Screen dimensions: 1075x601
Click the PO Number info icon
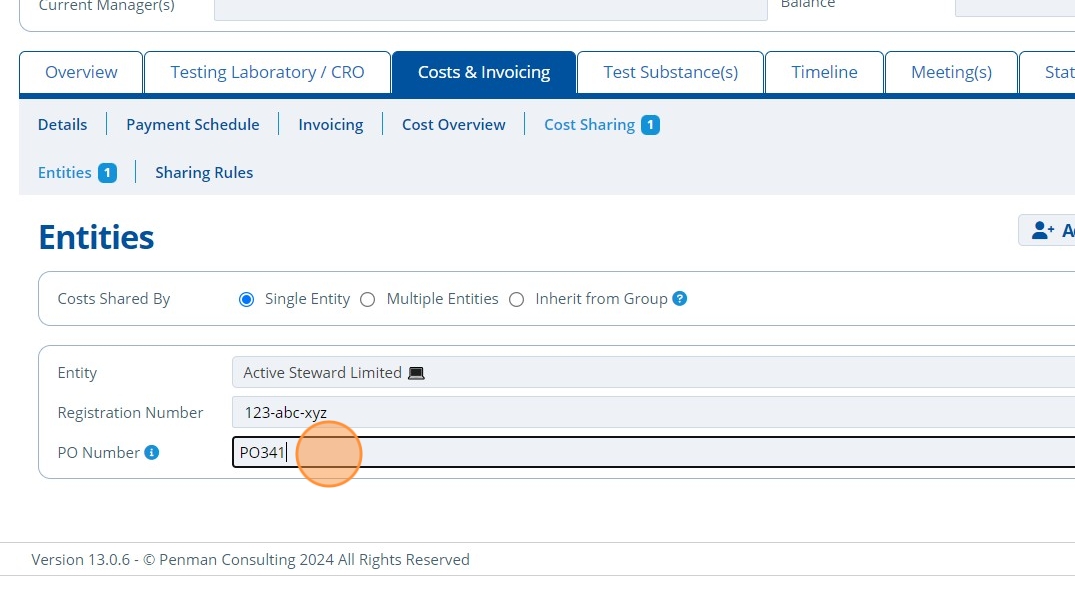coord(152,453)
